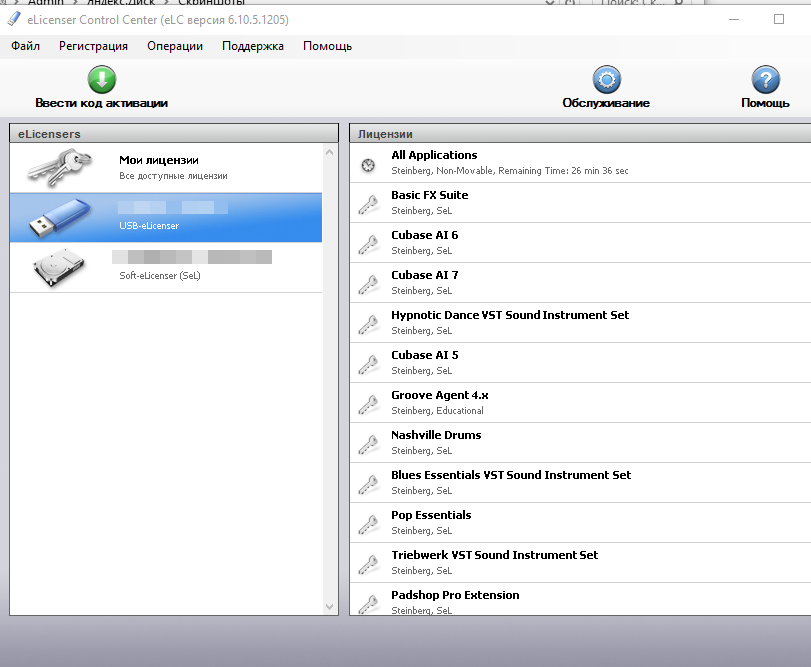Open the blue Maintenance gear icon

pyautogui.click(x=606, y=79)
